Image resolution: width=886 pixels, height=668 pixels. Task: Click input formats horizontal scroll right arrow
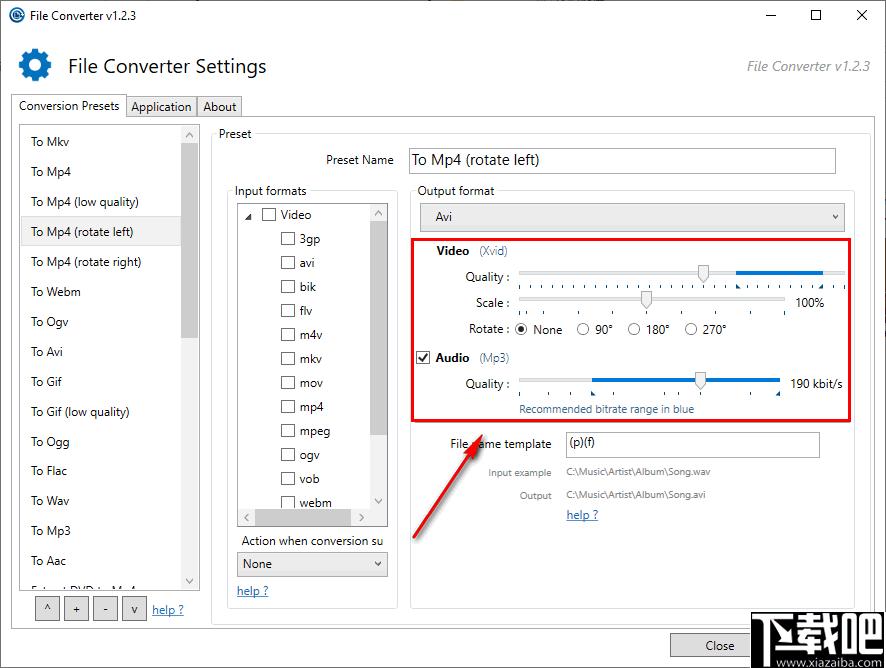click(x=362, y=517)
